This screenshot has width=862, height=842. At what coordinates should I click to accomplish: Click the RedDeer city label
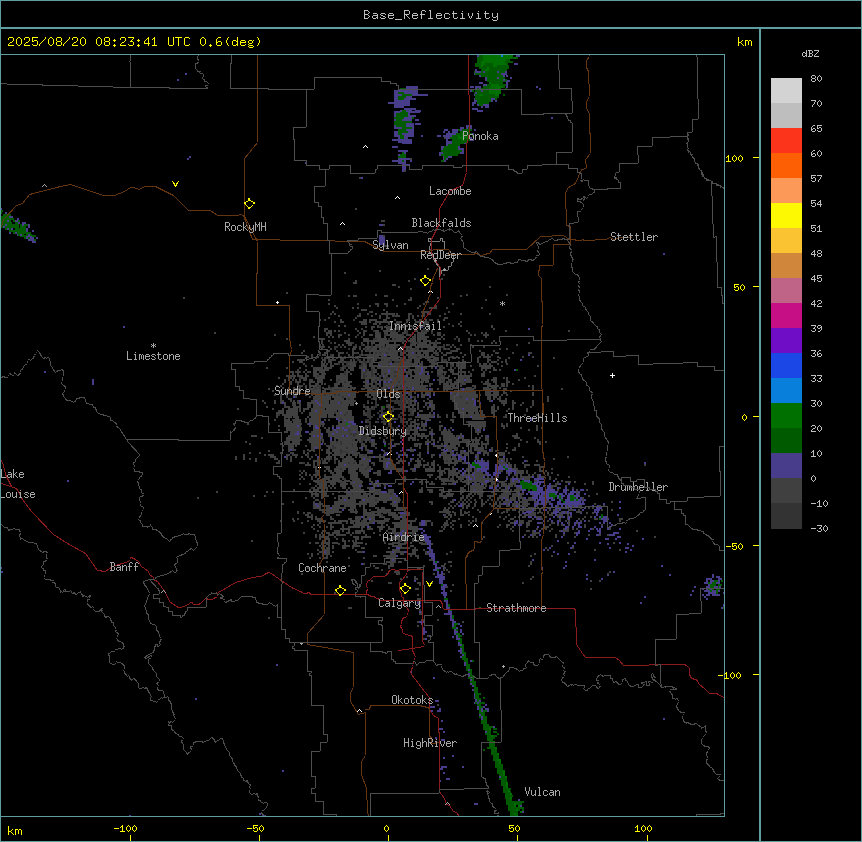440,255
